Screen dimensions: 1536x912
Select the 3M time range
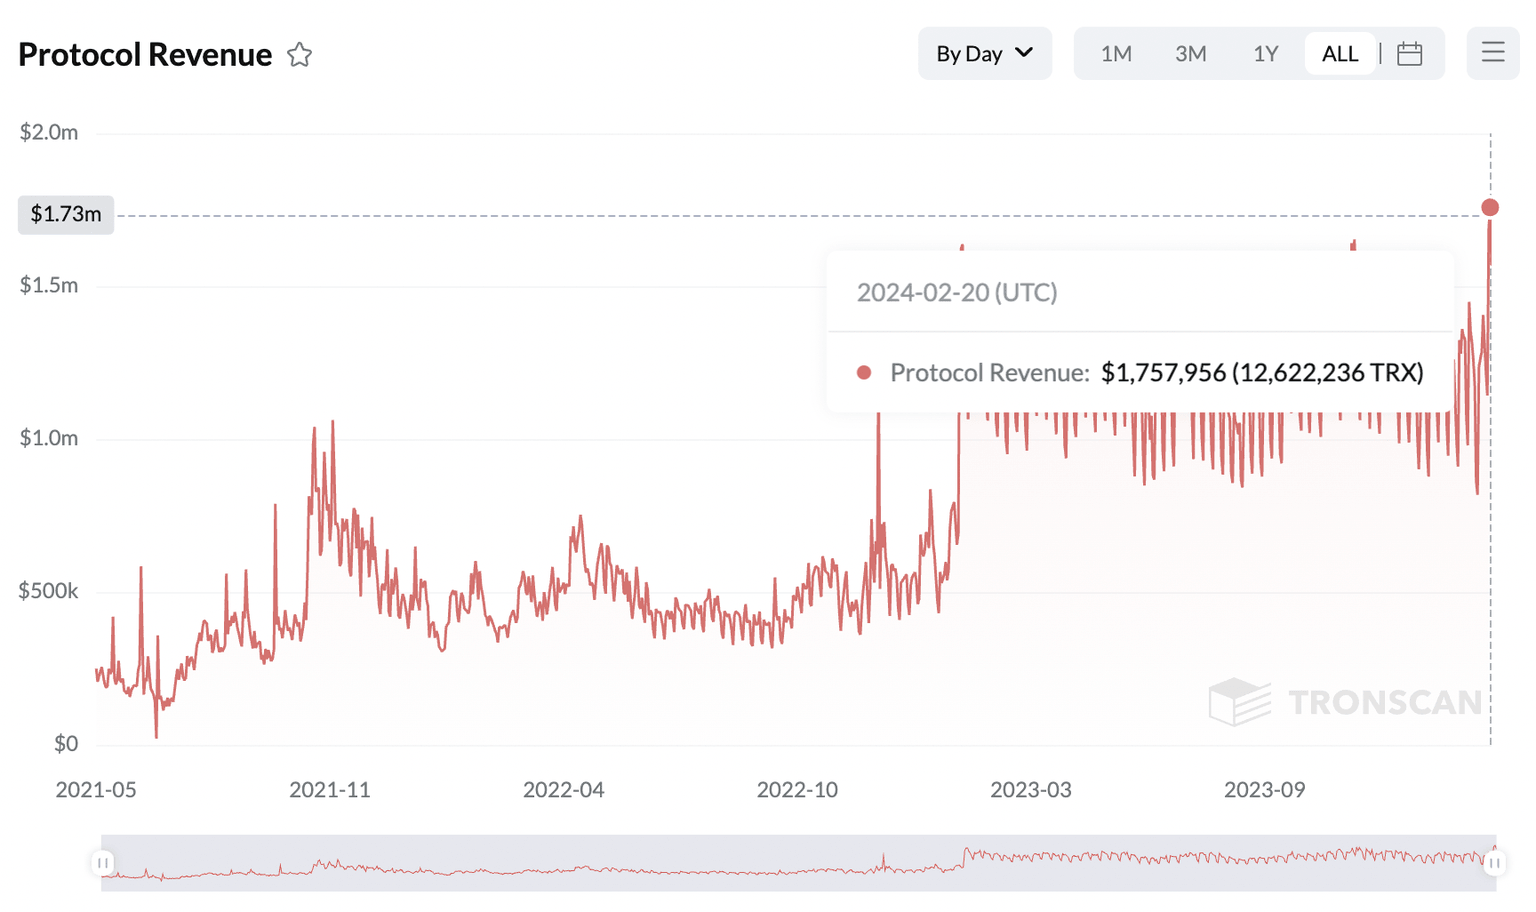point(1190,54)
